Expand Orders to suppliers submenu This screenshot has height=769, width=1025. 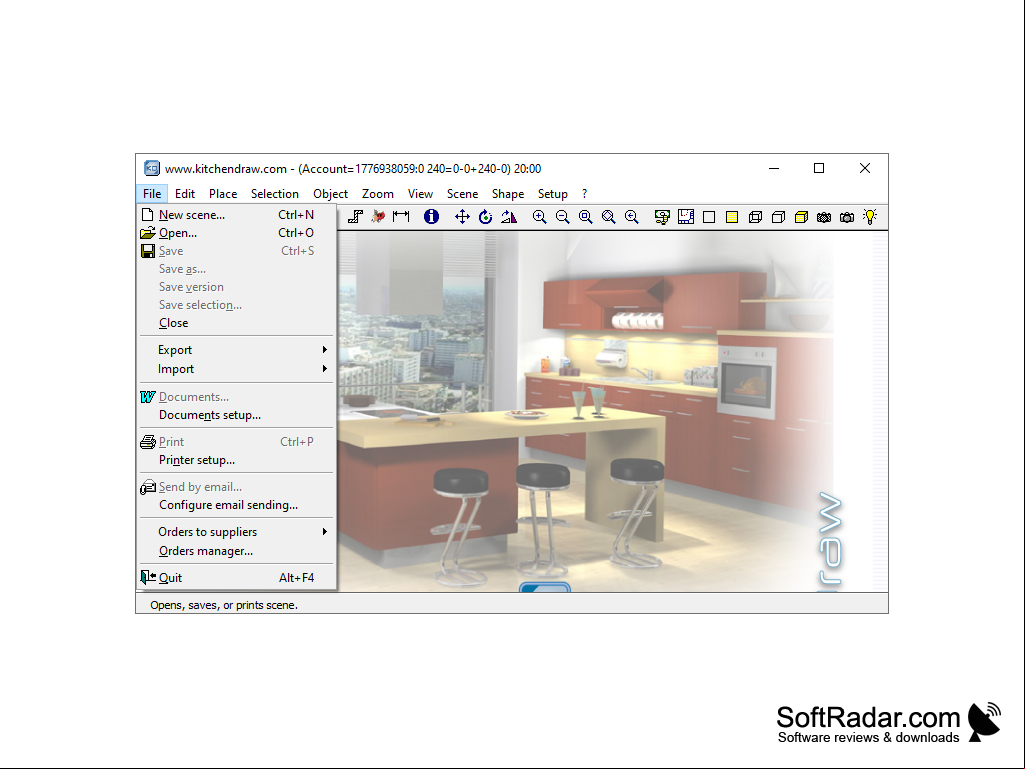click(237, 532)
